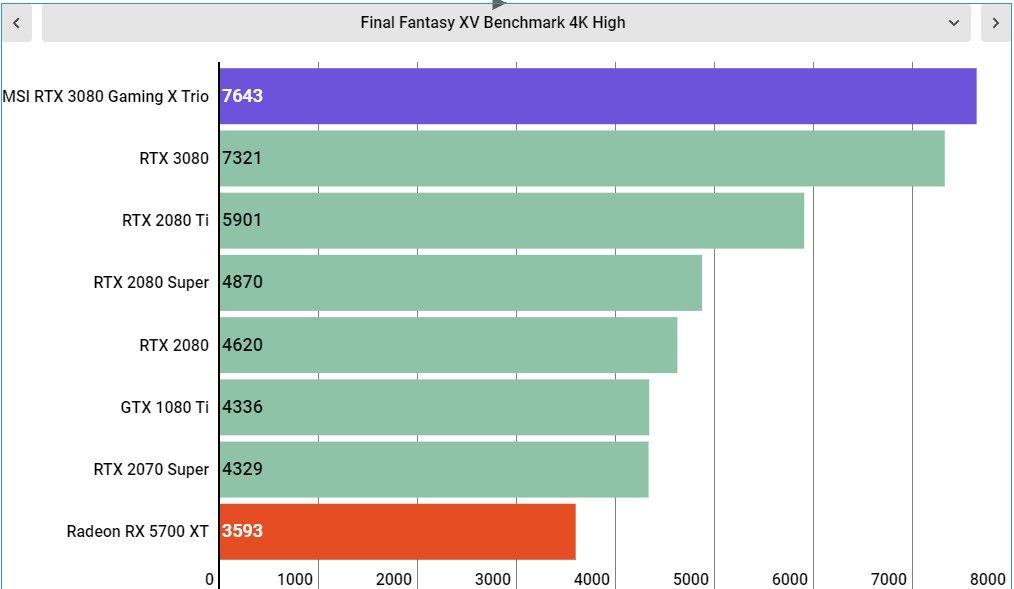Screen dimensions: 1014x589
Task: Select the GTX 1080 Ti bar showing 4336
Action: pyautogui.click(x=434, y=407)
